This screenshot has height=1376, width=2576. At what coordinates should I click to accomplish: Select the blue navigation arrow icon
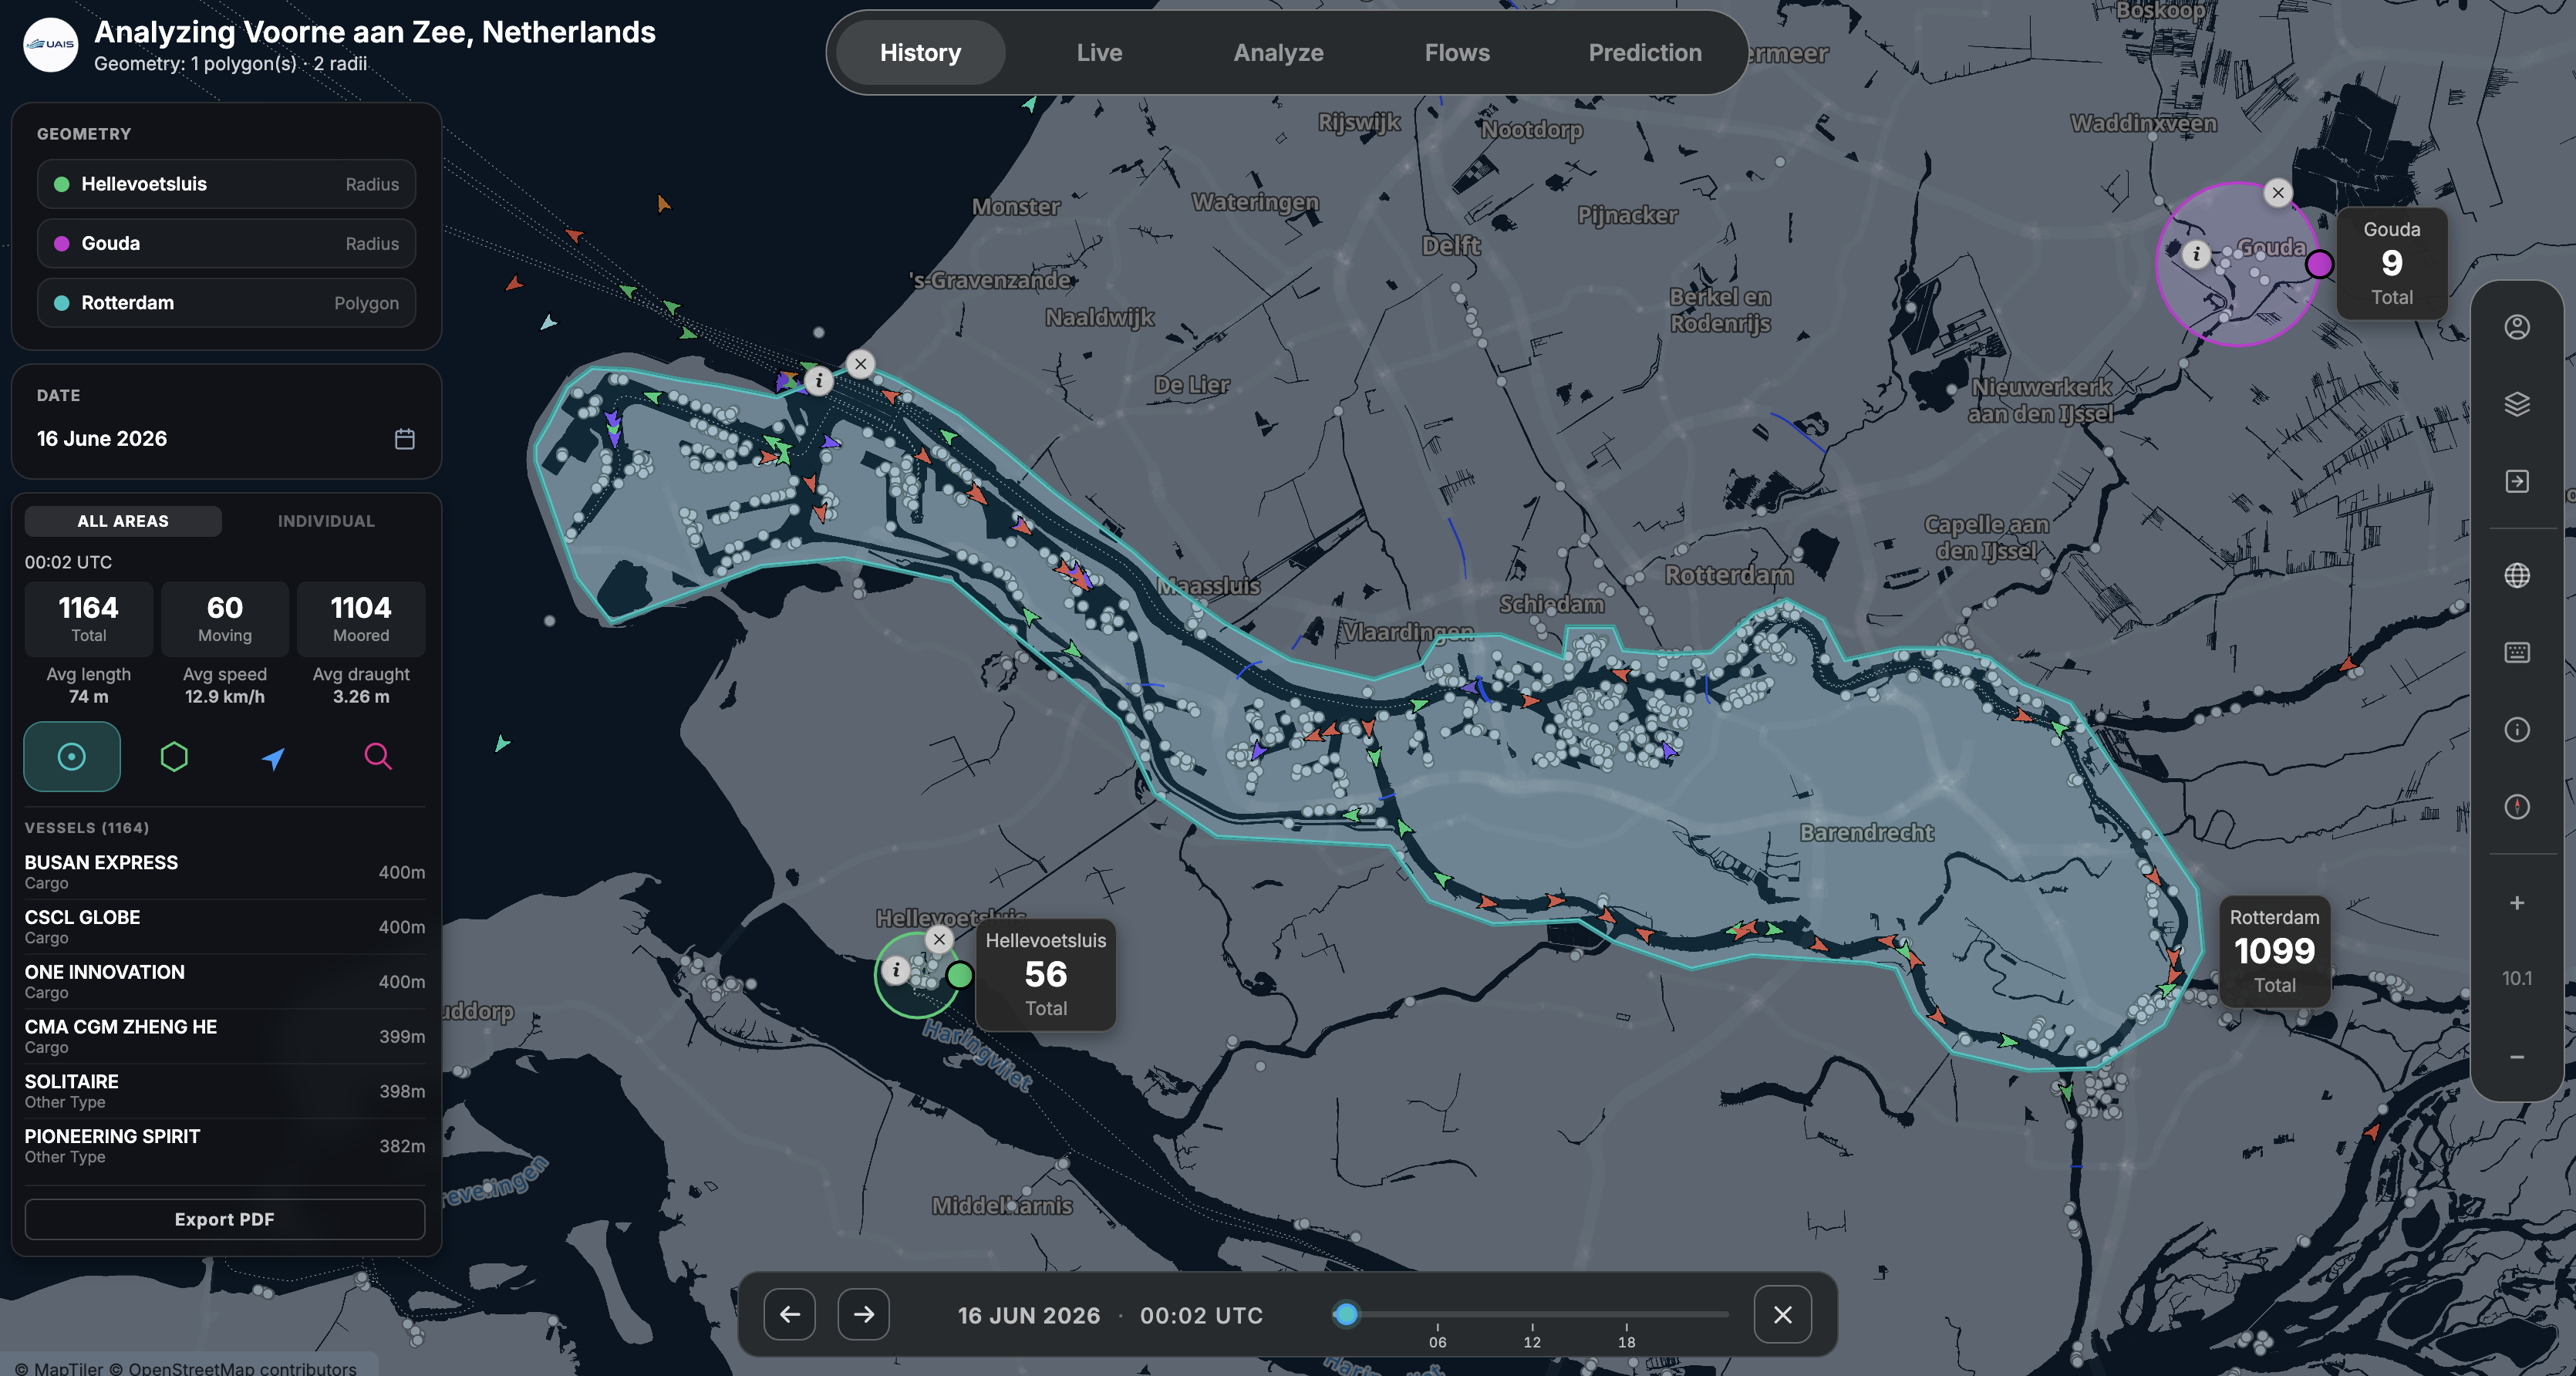click(x=273, y=758)
